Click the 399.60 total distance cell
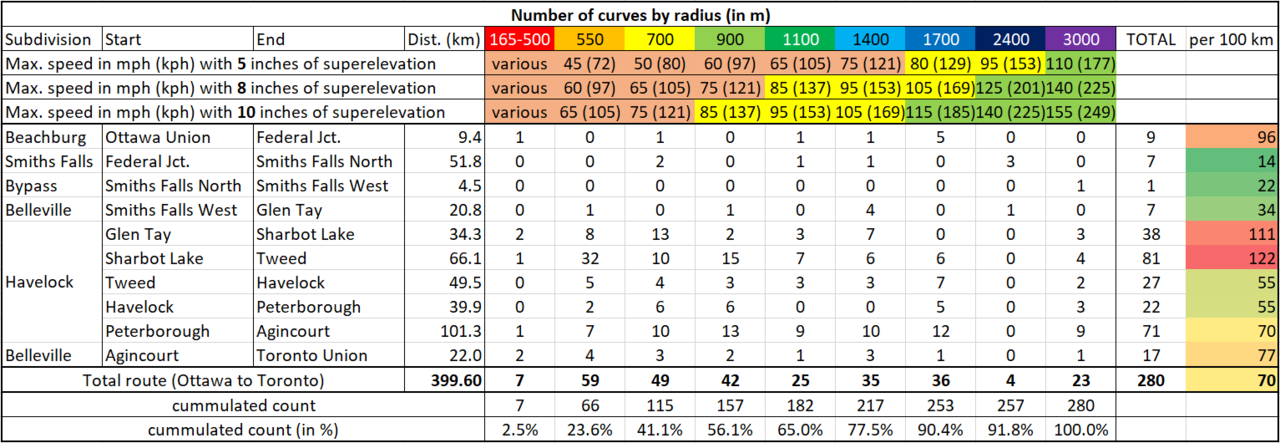This screenshot has height=443, width=1280. (x=444, y=380)
